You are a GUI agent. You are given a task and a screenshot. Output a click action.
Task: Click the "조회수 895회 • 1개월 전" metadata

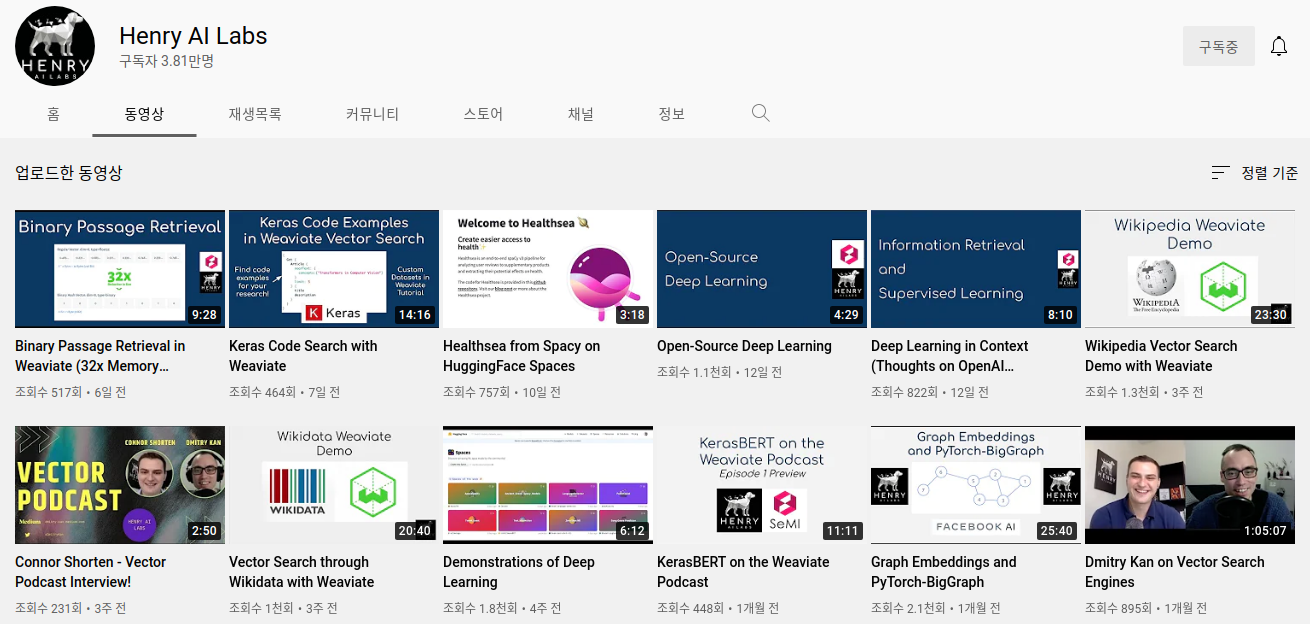[x=1146, y=608]
